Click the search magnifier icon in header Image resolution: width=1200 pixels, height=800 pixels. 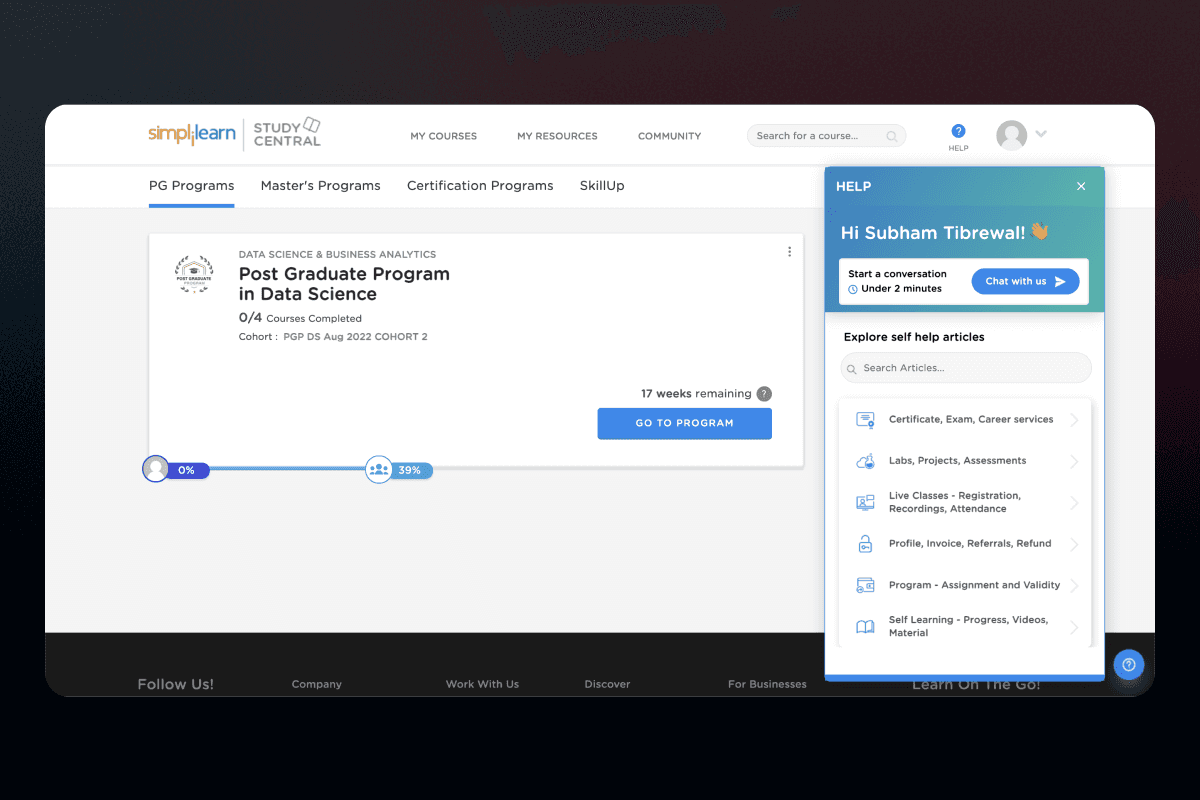click(892, 136)
